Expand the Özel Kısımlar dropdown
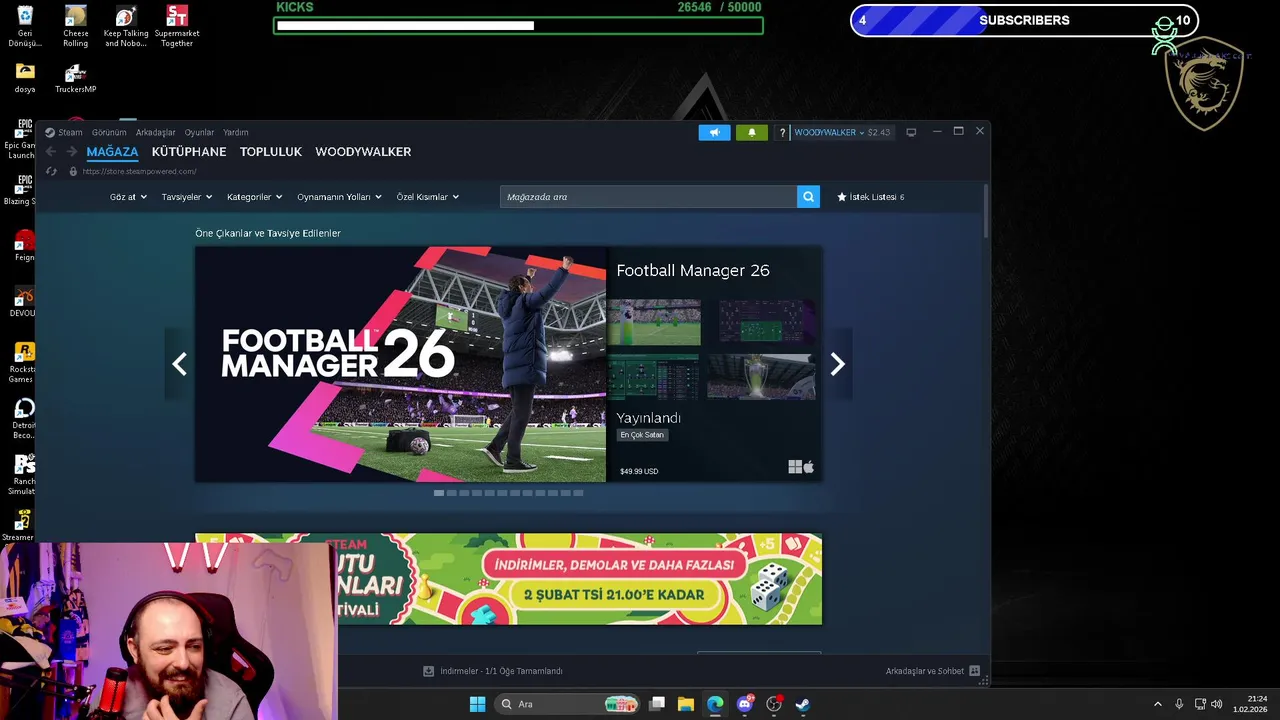Screen dimensions: 1280x720 tap(428, 197)
